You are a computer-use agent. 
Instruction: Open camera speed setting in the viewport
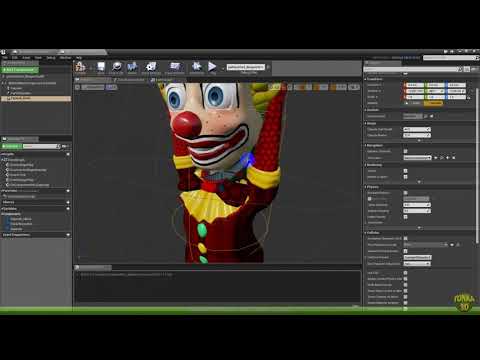point(354,87)
